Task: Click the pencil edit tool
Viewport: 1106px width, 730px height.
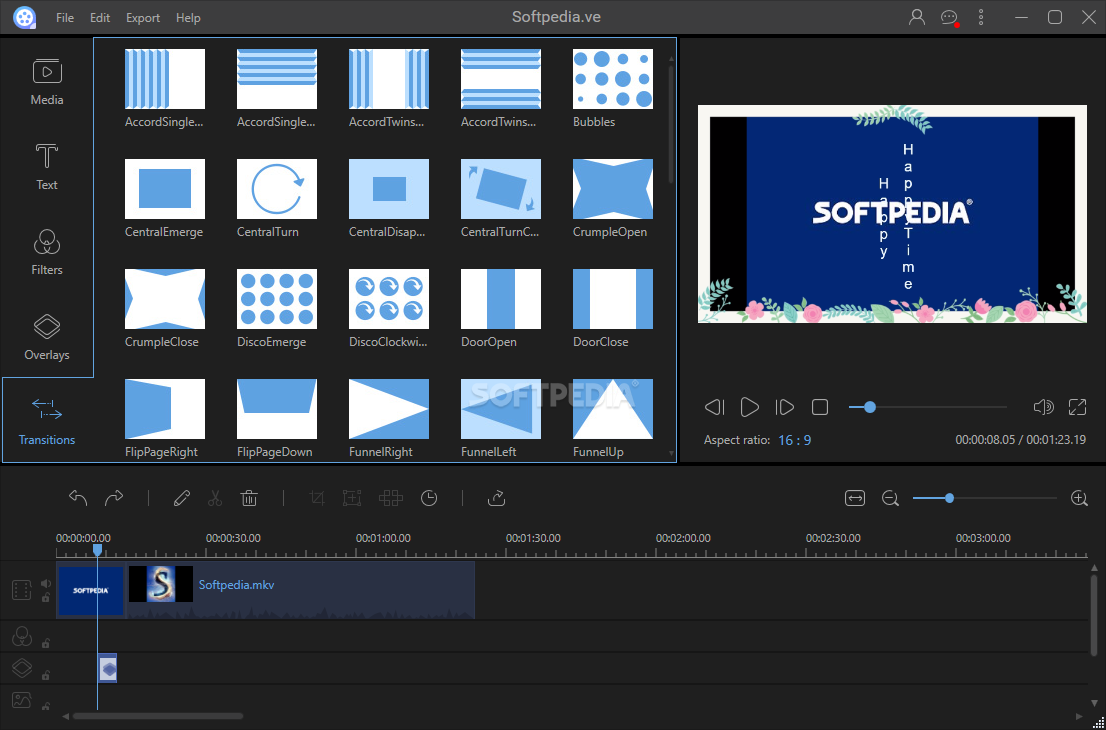Action: (181, 498)
